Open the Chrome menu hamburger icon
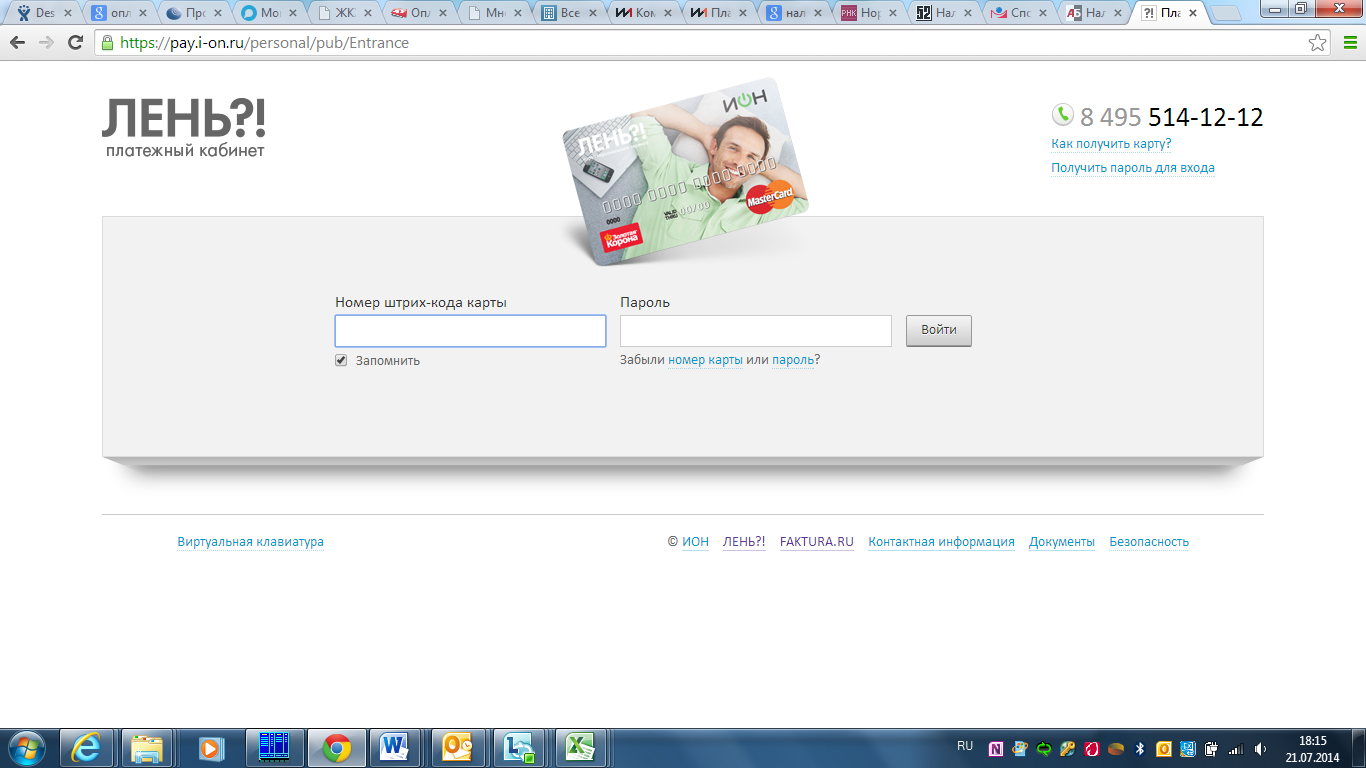 tap(1349, 43)
